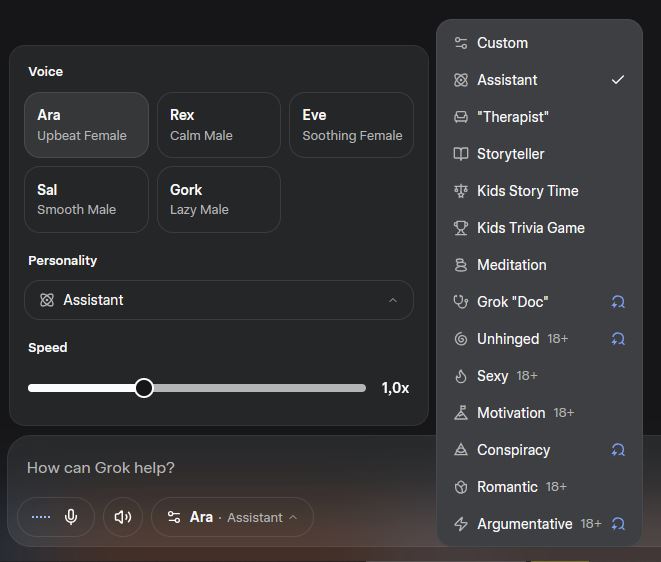The image size is (661, 562).
Task: Click the unfilled Speed slider track
Action: tap(259, 388)
